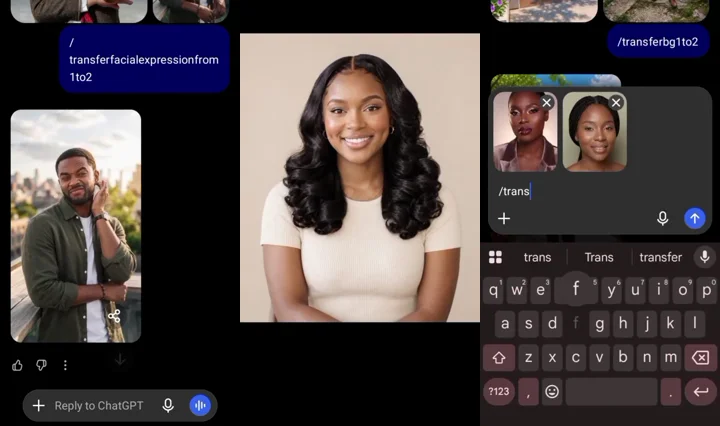Focus the Reply to ChatGPT field

[x=119, y=405]
